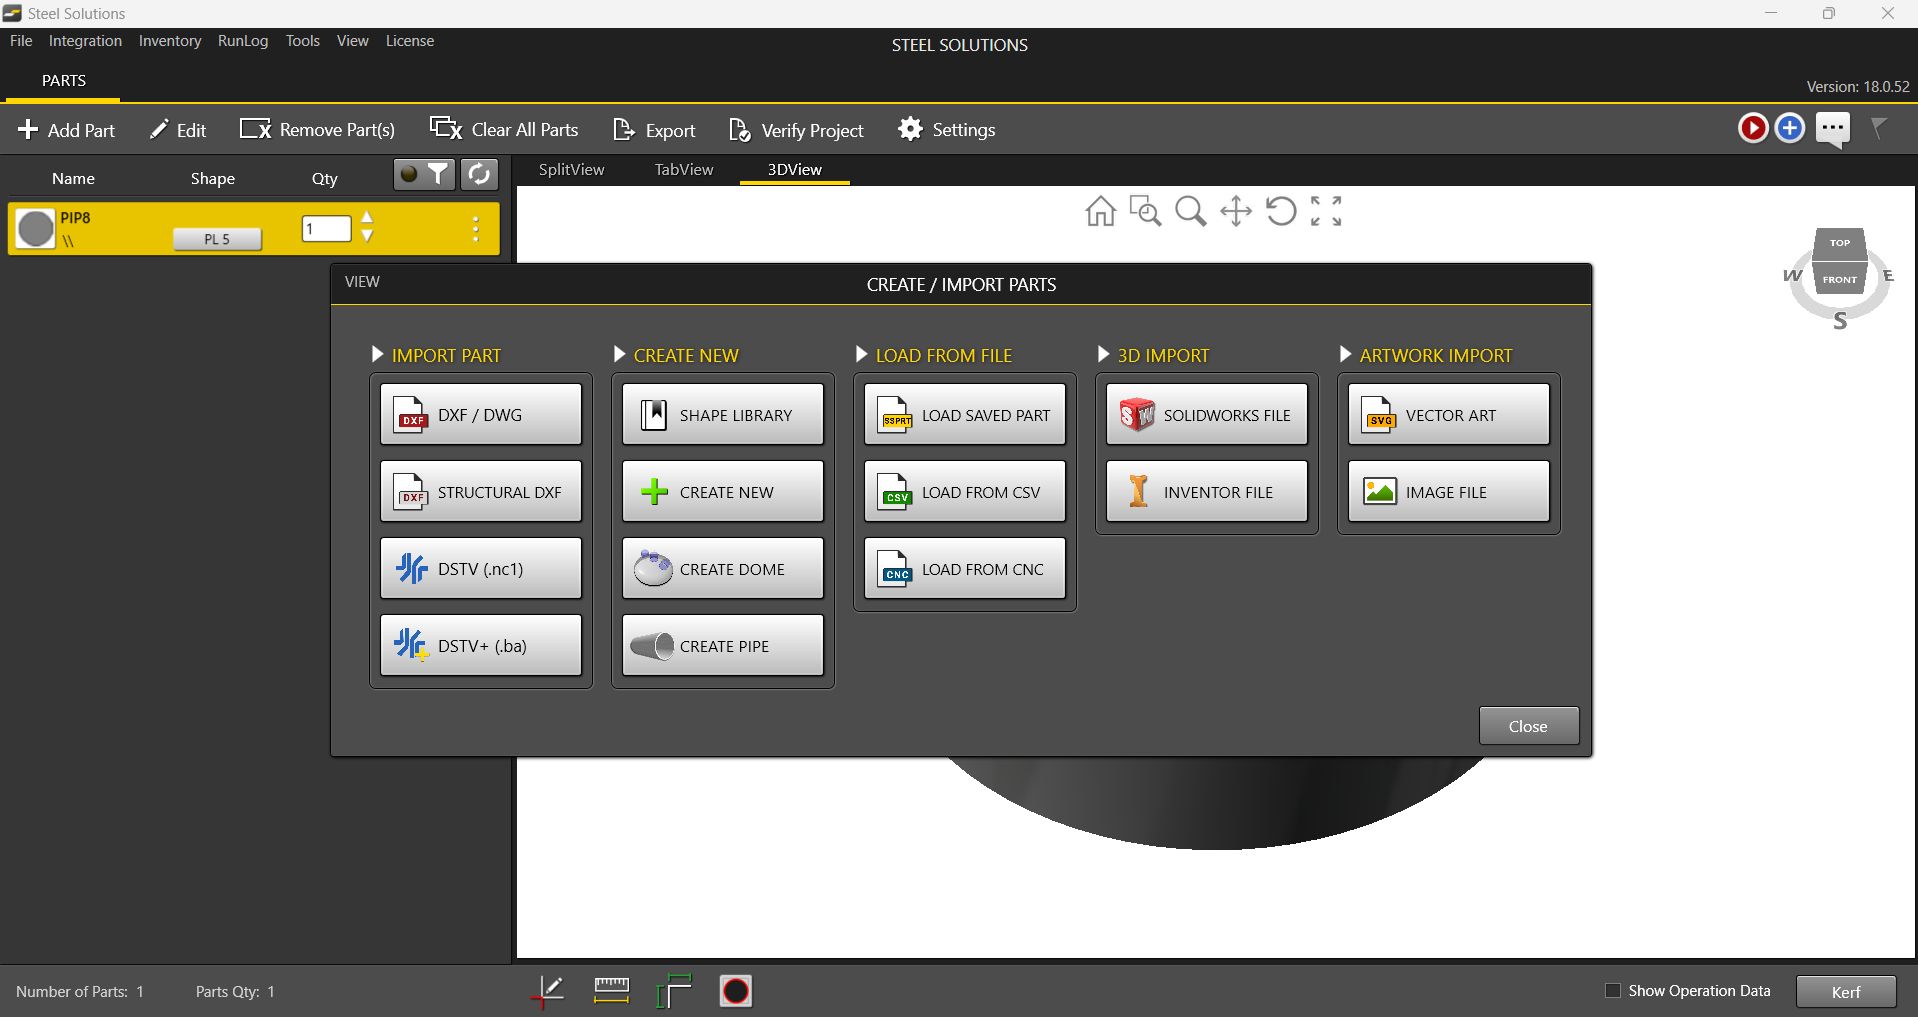Close the Create / Import Parts dialog
Viewport: 1918px width, 1017px height.
[x=1528, y=725]
